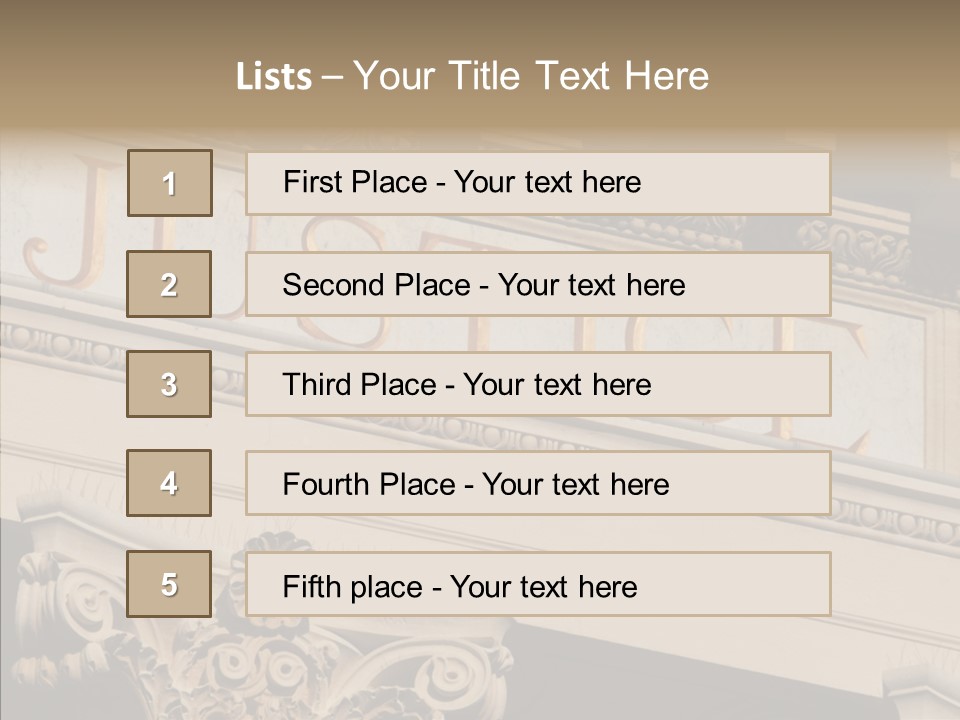
Task: Click the number 5 box
Action: click(x=169, y=584)
